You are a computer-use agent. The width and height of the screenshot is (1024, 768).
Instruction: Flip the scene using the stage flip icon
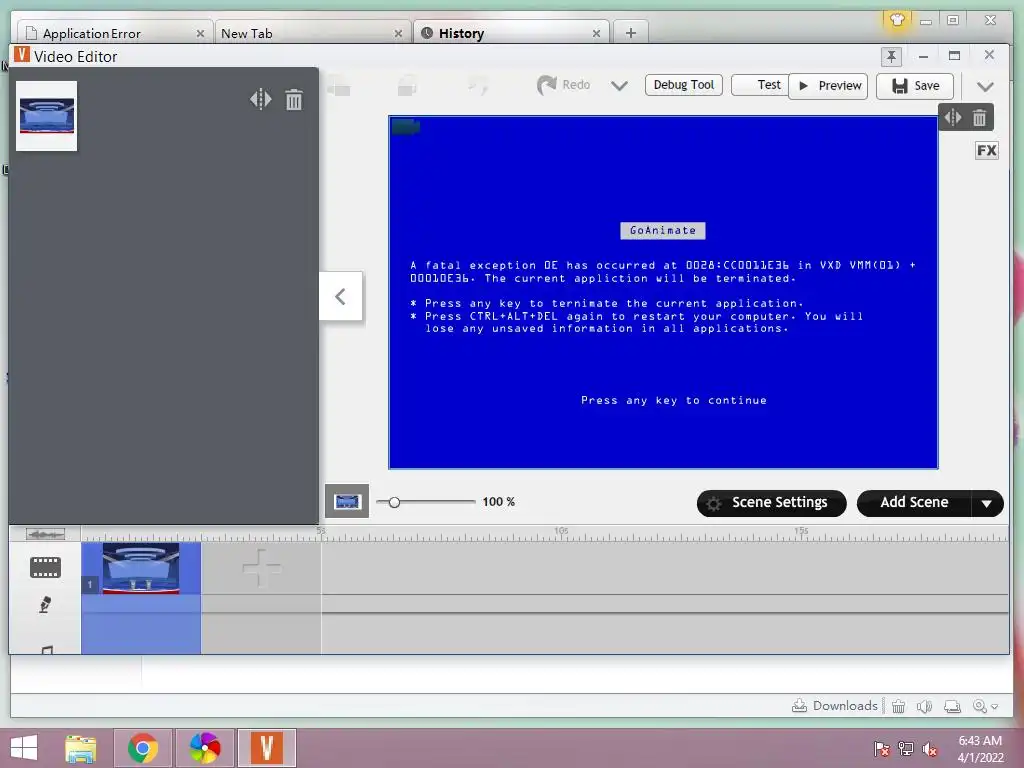(x=953, y=118)
